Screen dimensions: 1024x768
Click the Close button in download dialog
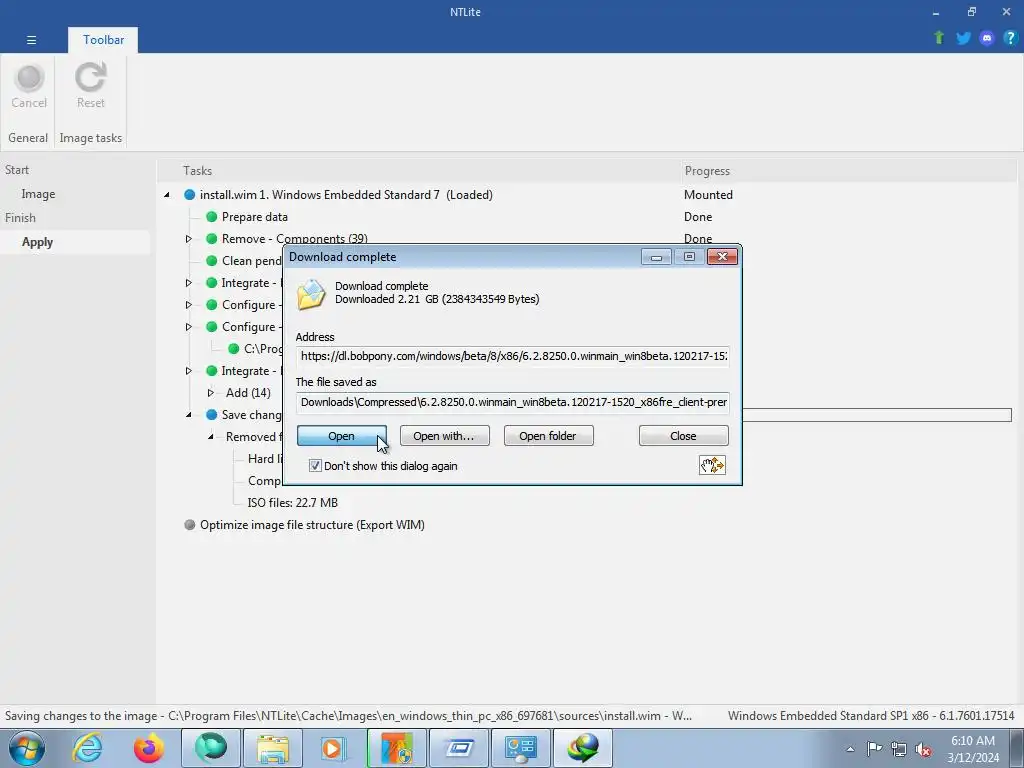[x=683, y=436]
